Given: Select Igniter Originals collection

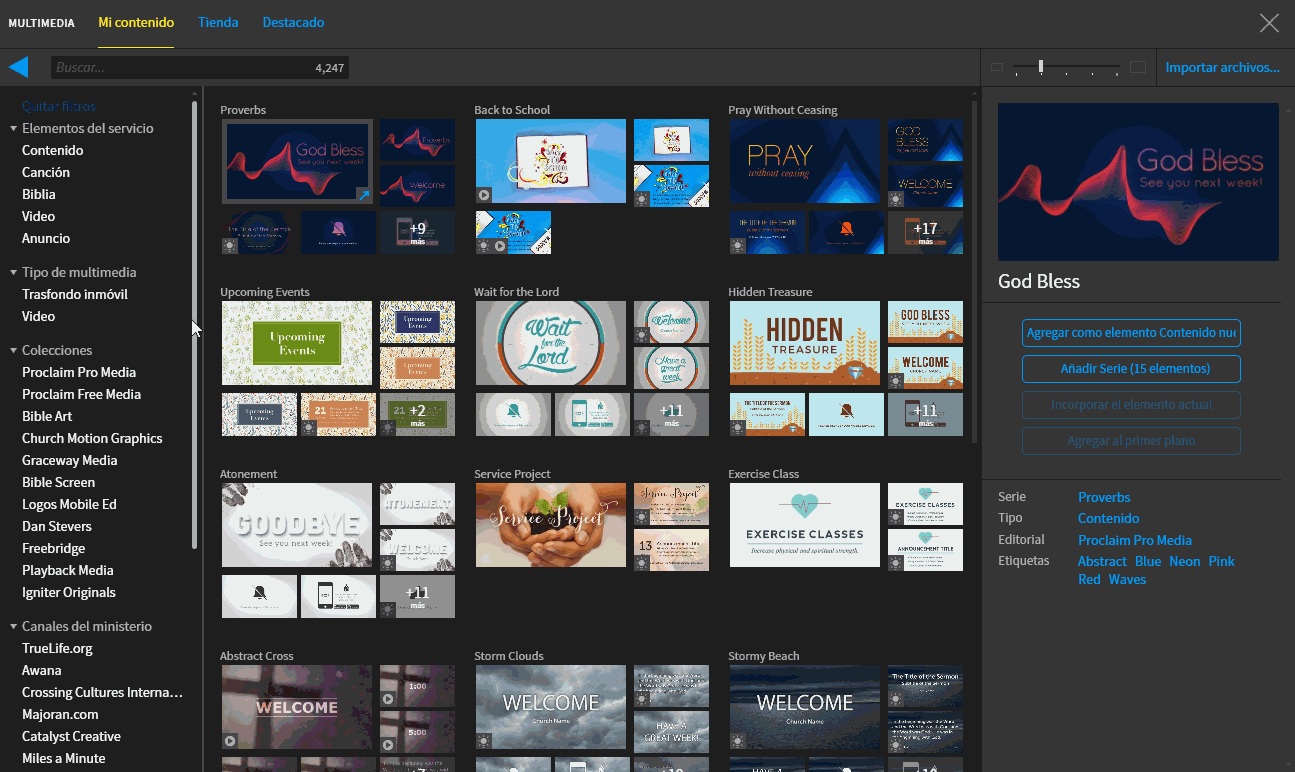Looking at the screenshot, I should (69, 592).
